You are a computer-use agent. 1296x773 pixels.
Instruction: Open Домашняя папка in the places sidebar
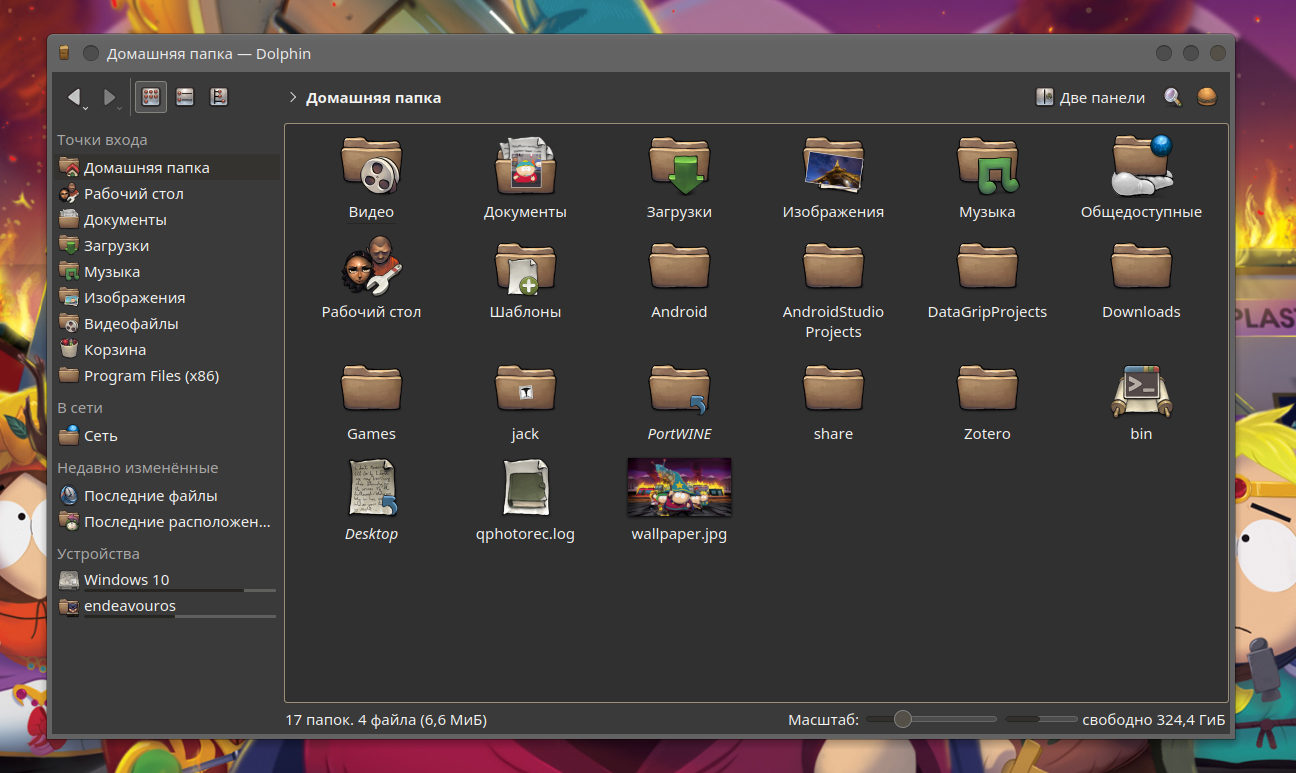pyautogui.click(x=168, y=168)
